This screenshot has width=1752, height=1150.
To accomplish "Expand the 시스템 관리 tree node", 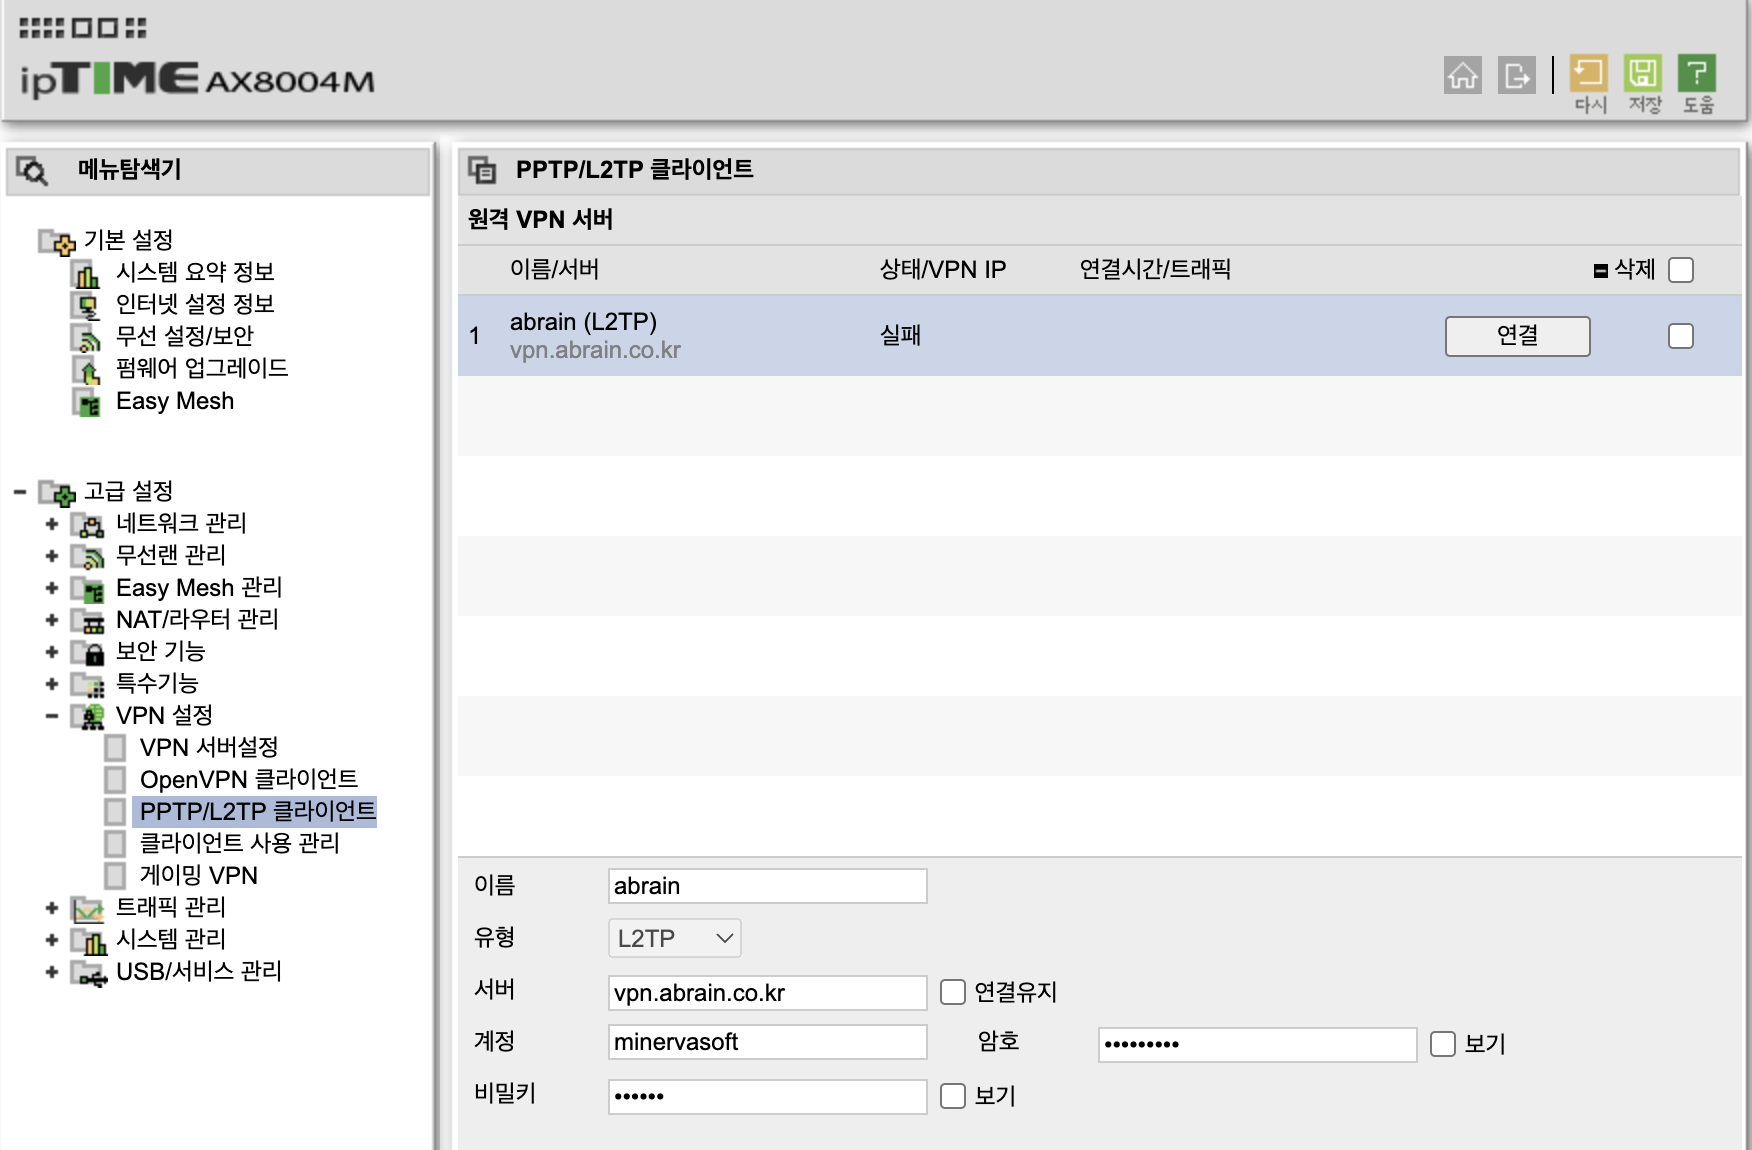I will point(52,940).
